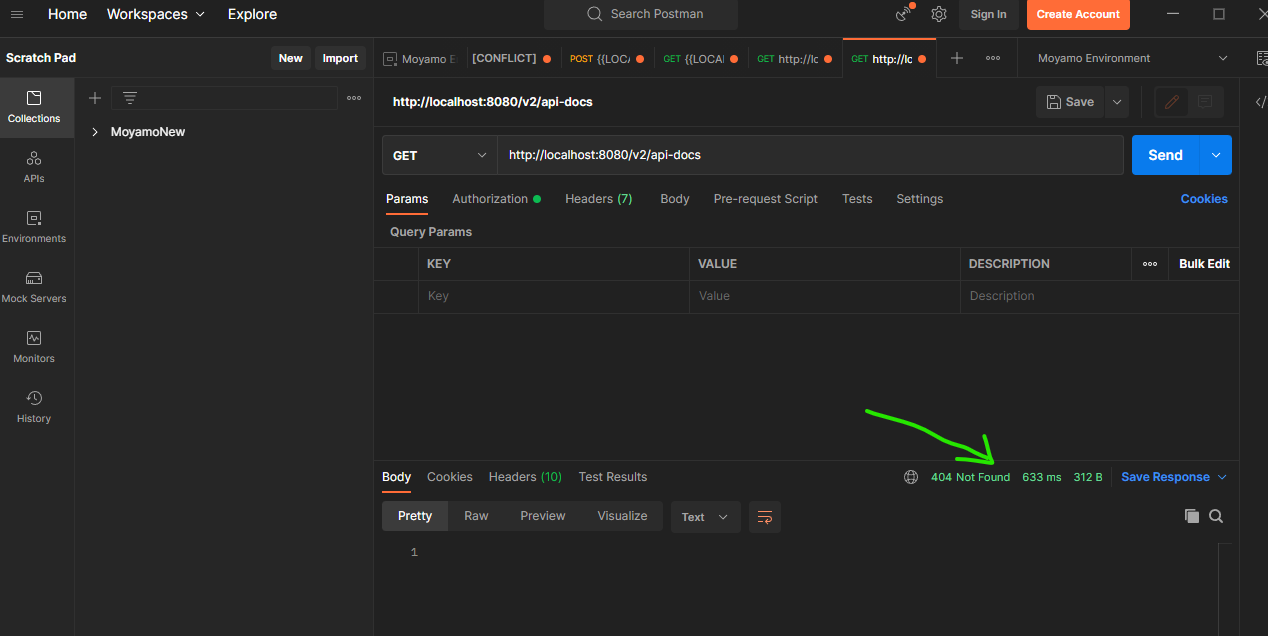Open Explore in top bar
The image size is (1268, 636).
click(252, 14)
